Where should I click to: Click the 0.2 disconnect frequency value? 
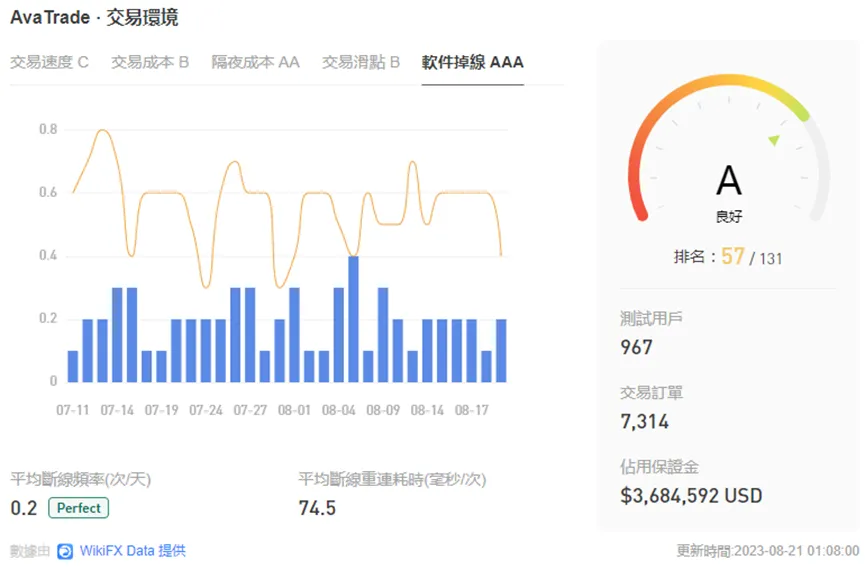point(24,508)
